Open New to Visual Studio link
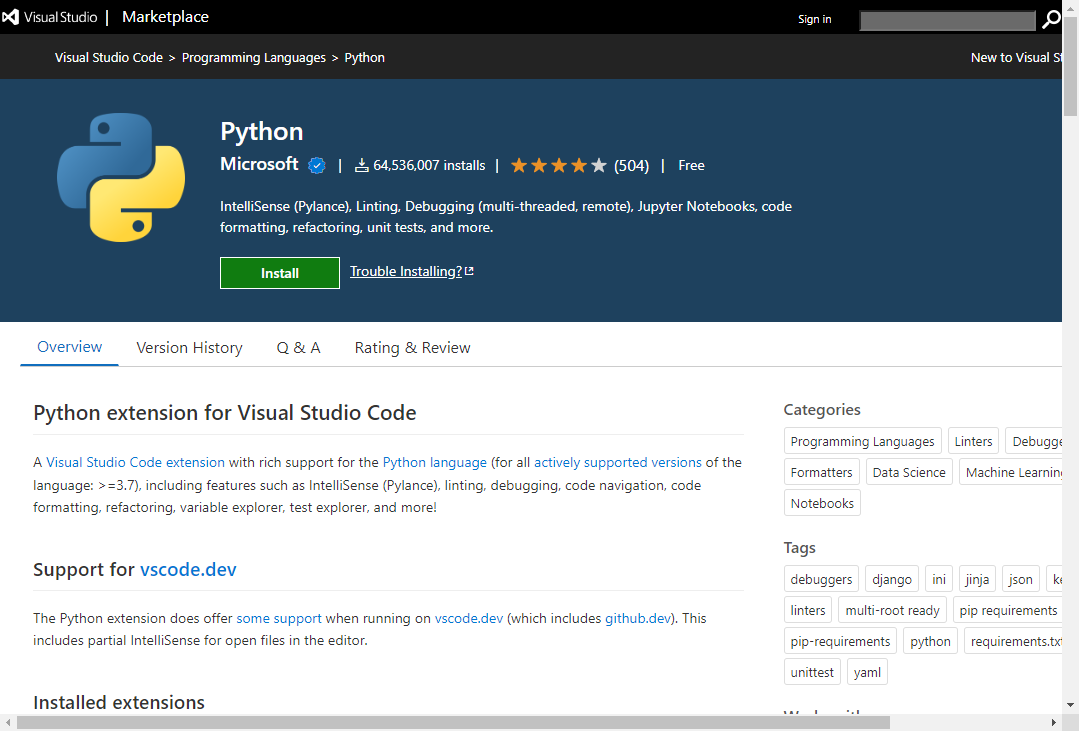This screenshot has width=1079, height=731. pyautogui.click(x=1016, y=58)
